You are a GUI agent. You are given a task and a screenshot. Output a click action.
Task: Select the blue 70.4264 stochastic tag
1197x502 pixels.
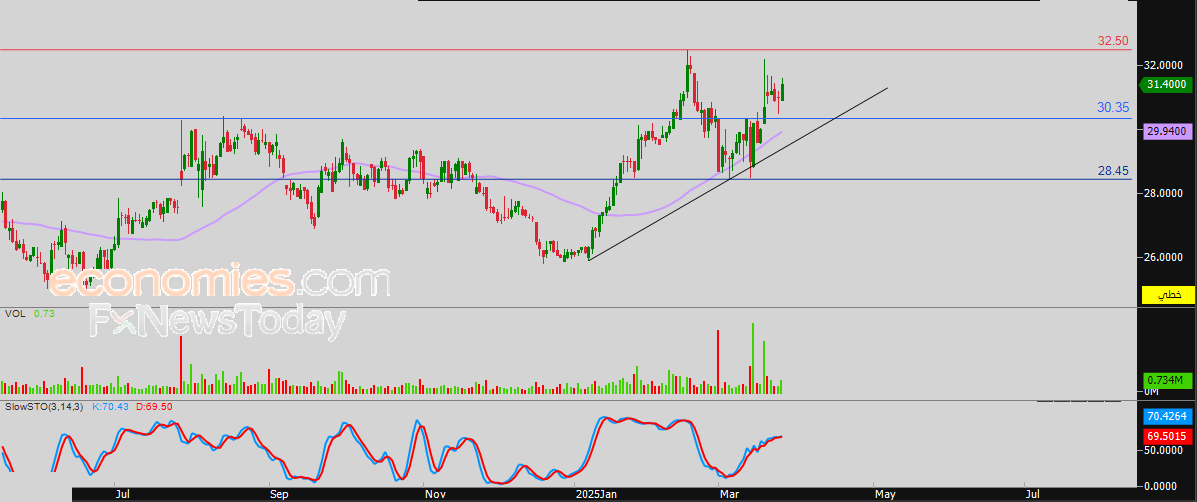pos(1168,417)
